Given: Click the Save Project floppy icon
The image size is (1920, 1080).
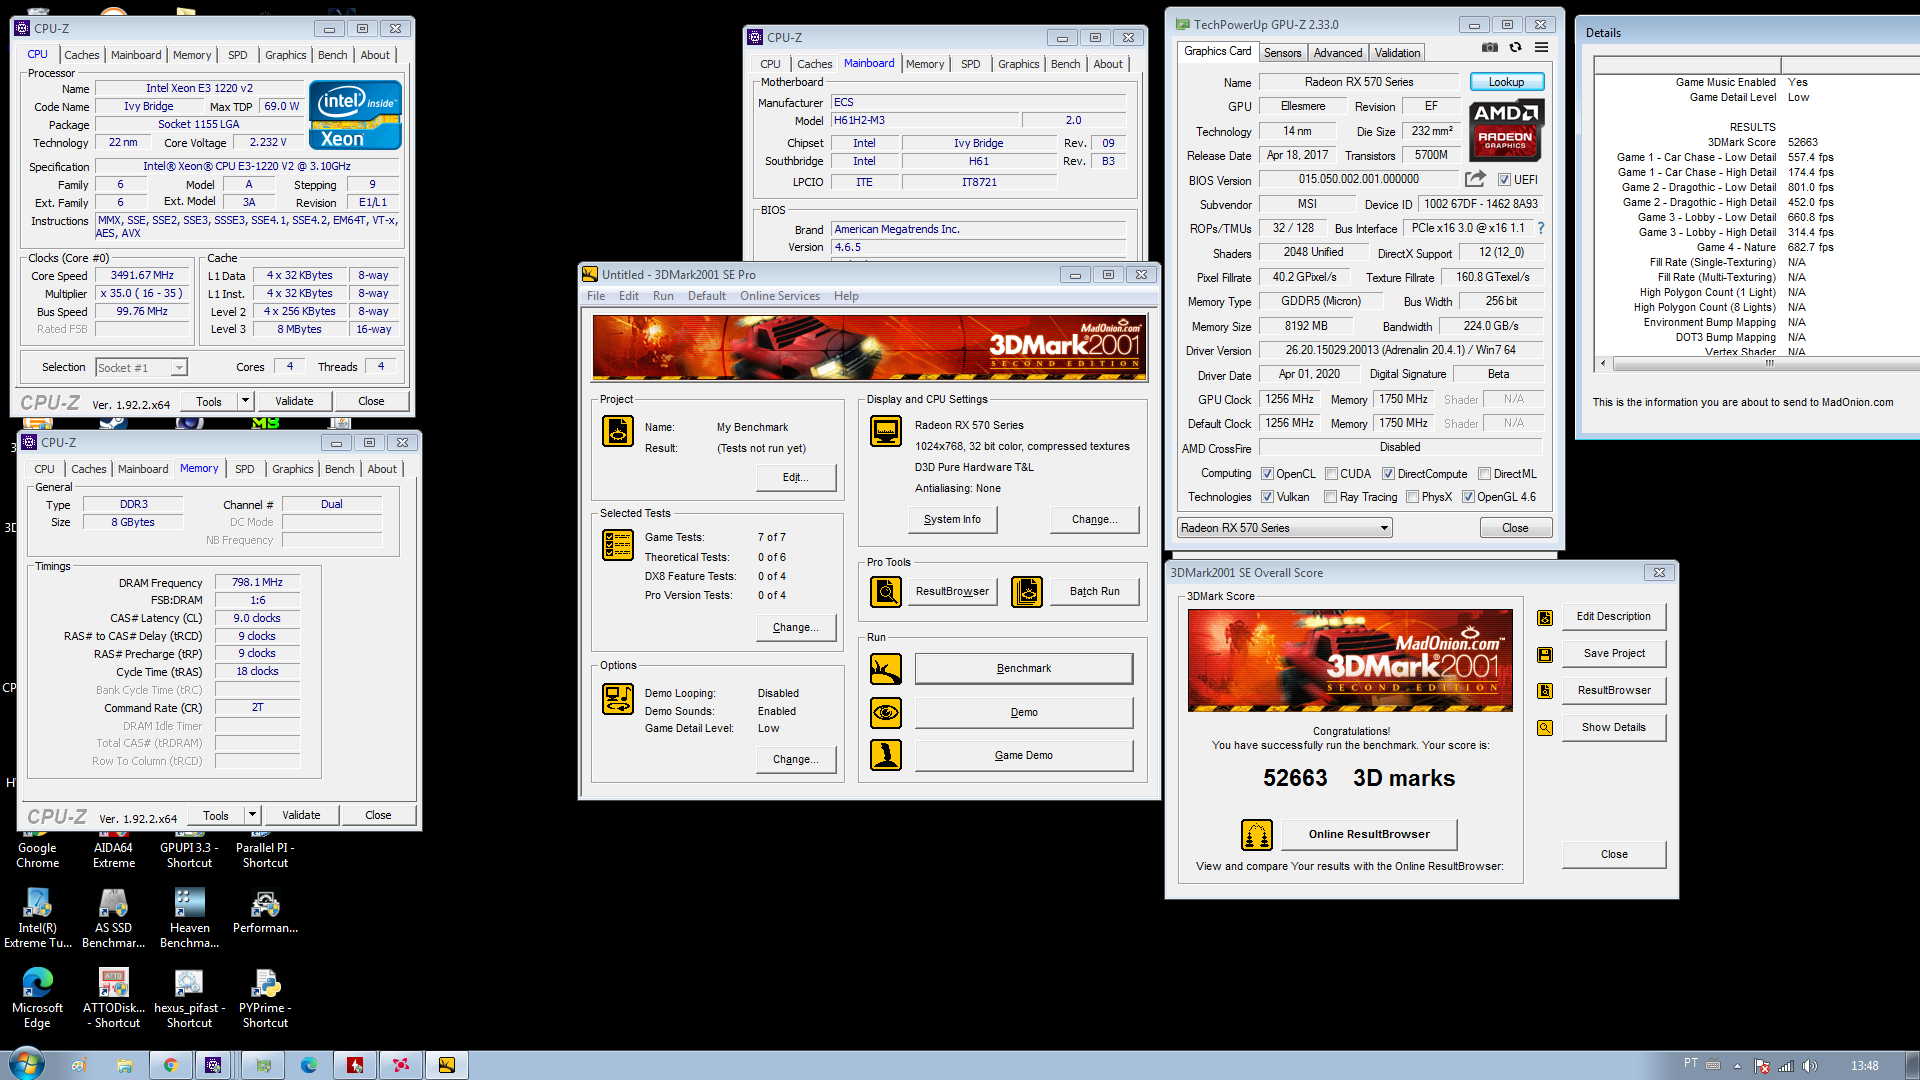Looking at the screenshot, I should pyautogui.click(x=1545, y=655).
